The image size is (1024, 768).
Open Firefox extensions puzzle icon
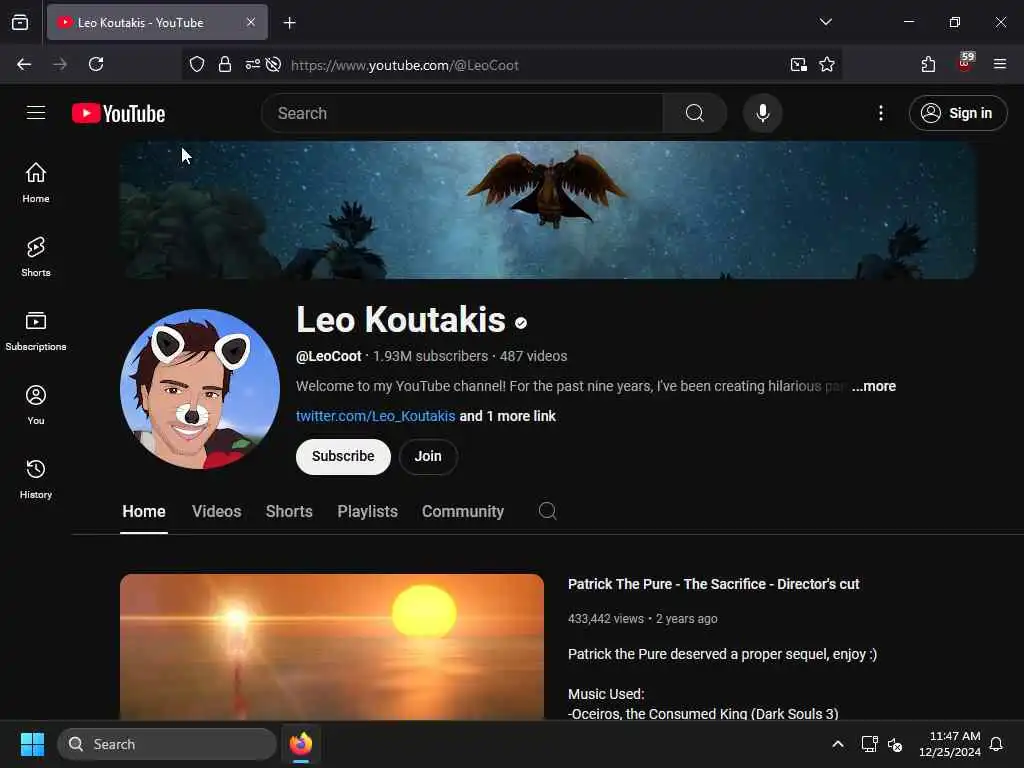pyautogui.click(x=928, y=64)
